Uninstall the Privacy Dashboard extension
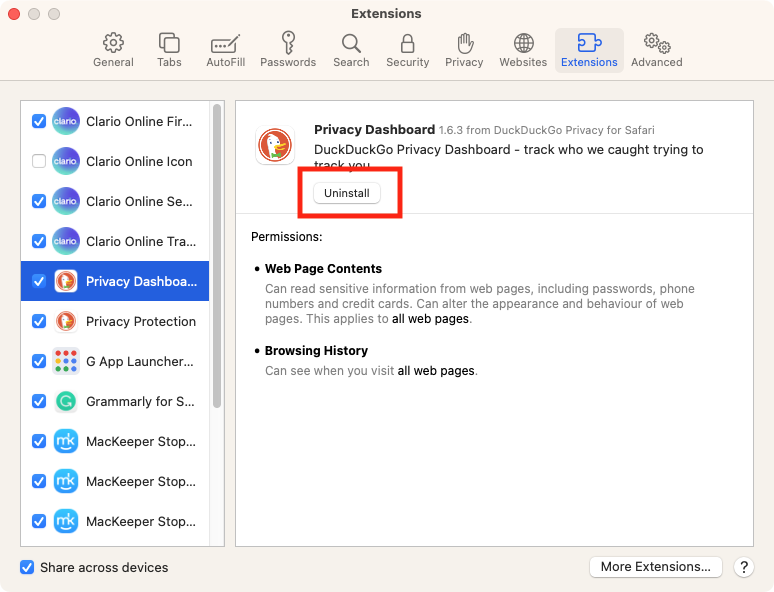This screenshot has height=592, width=774. pos(347,193)
